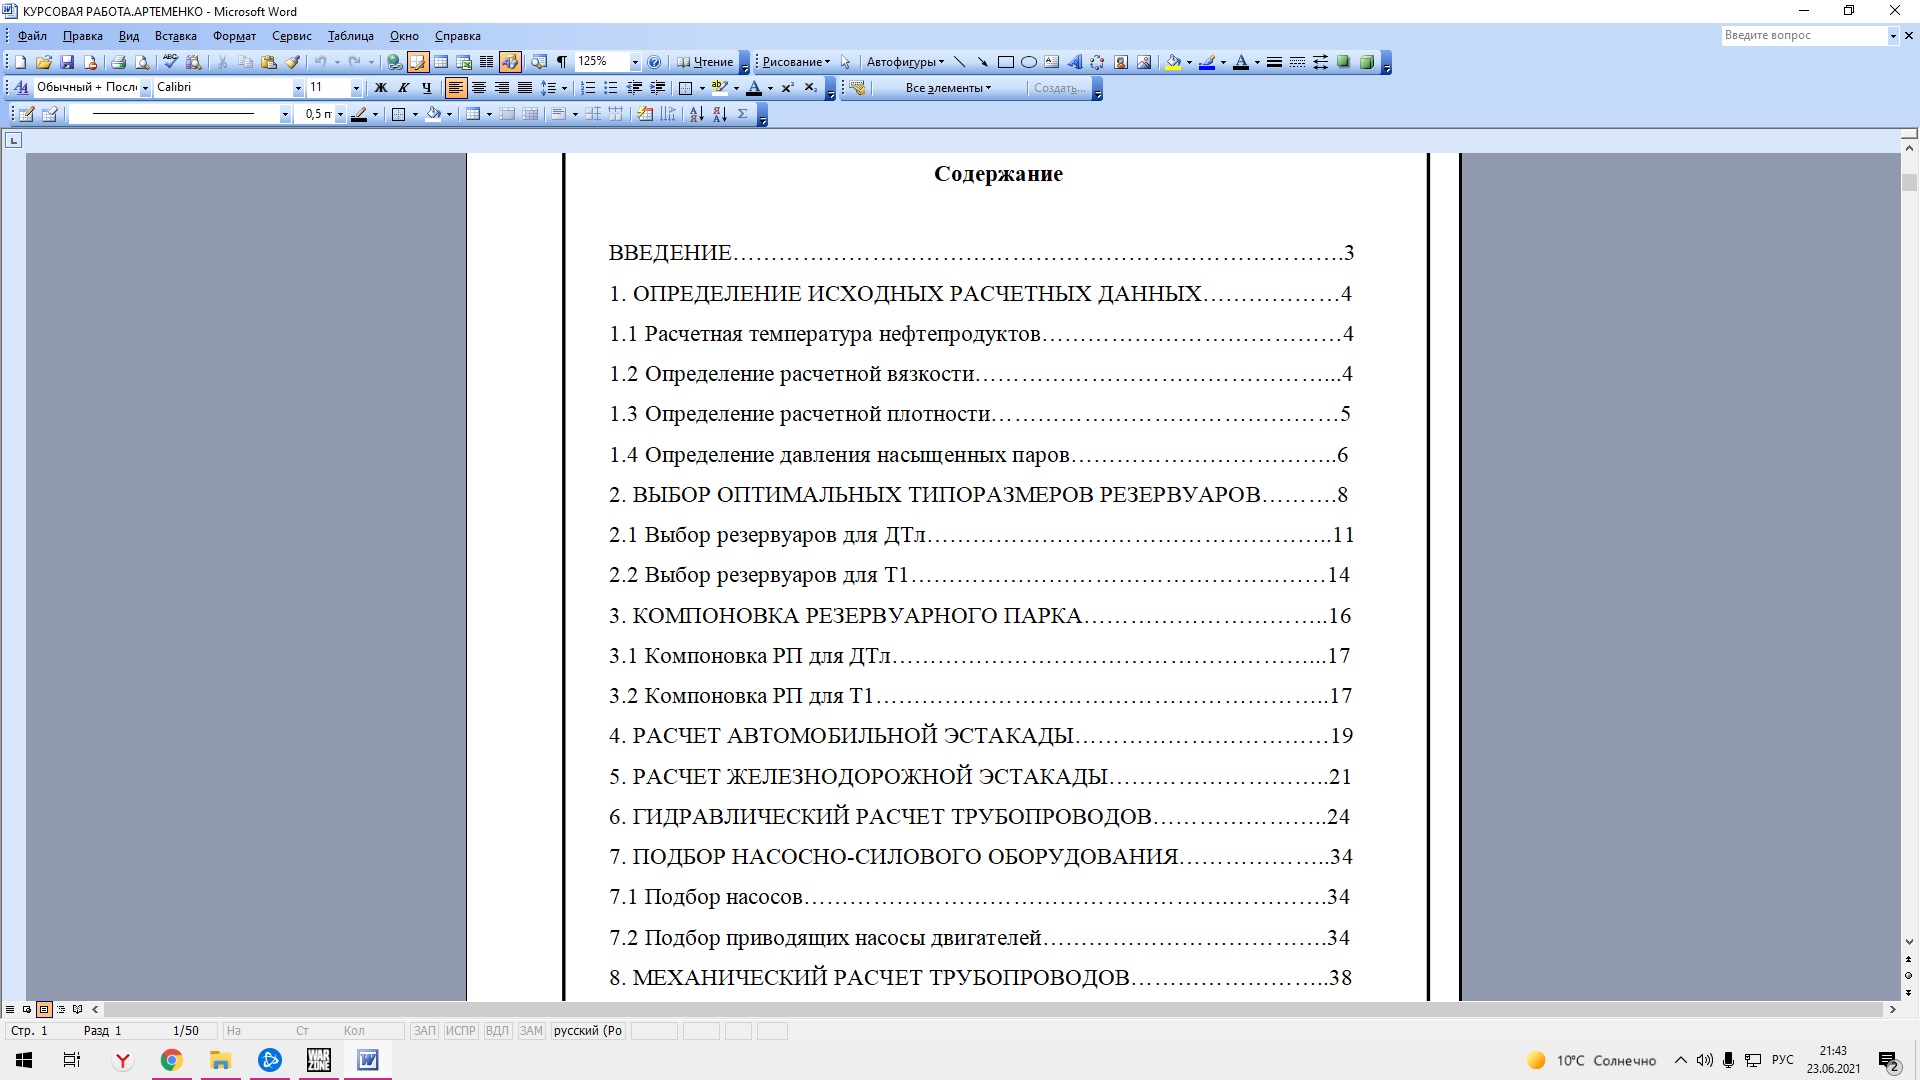Toggle show paragraph marks (¶)

(562, 62)
